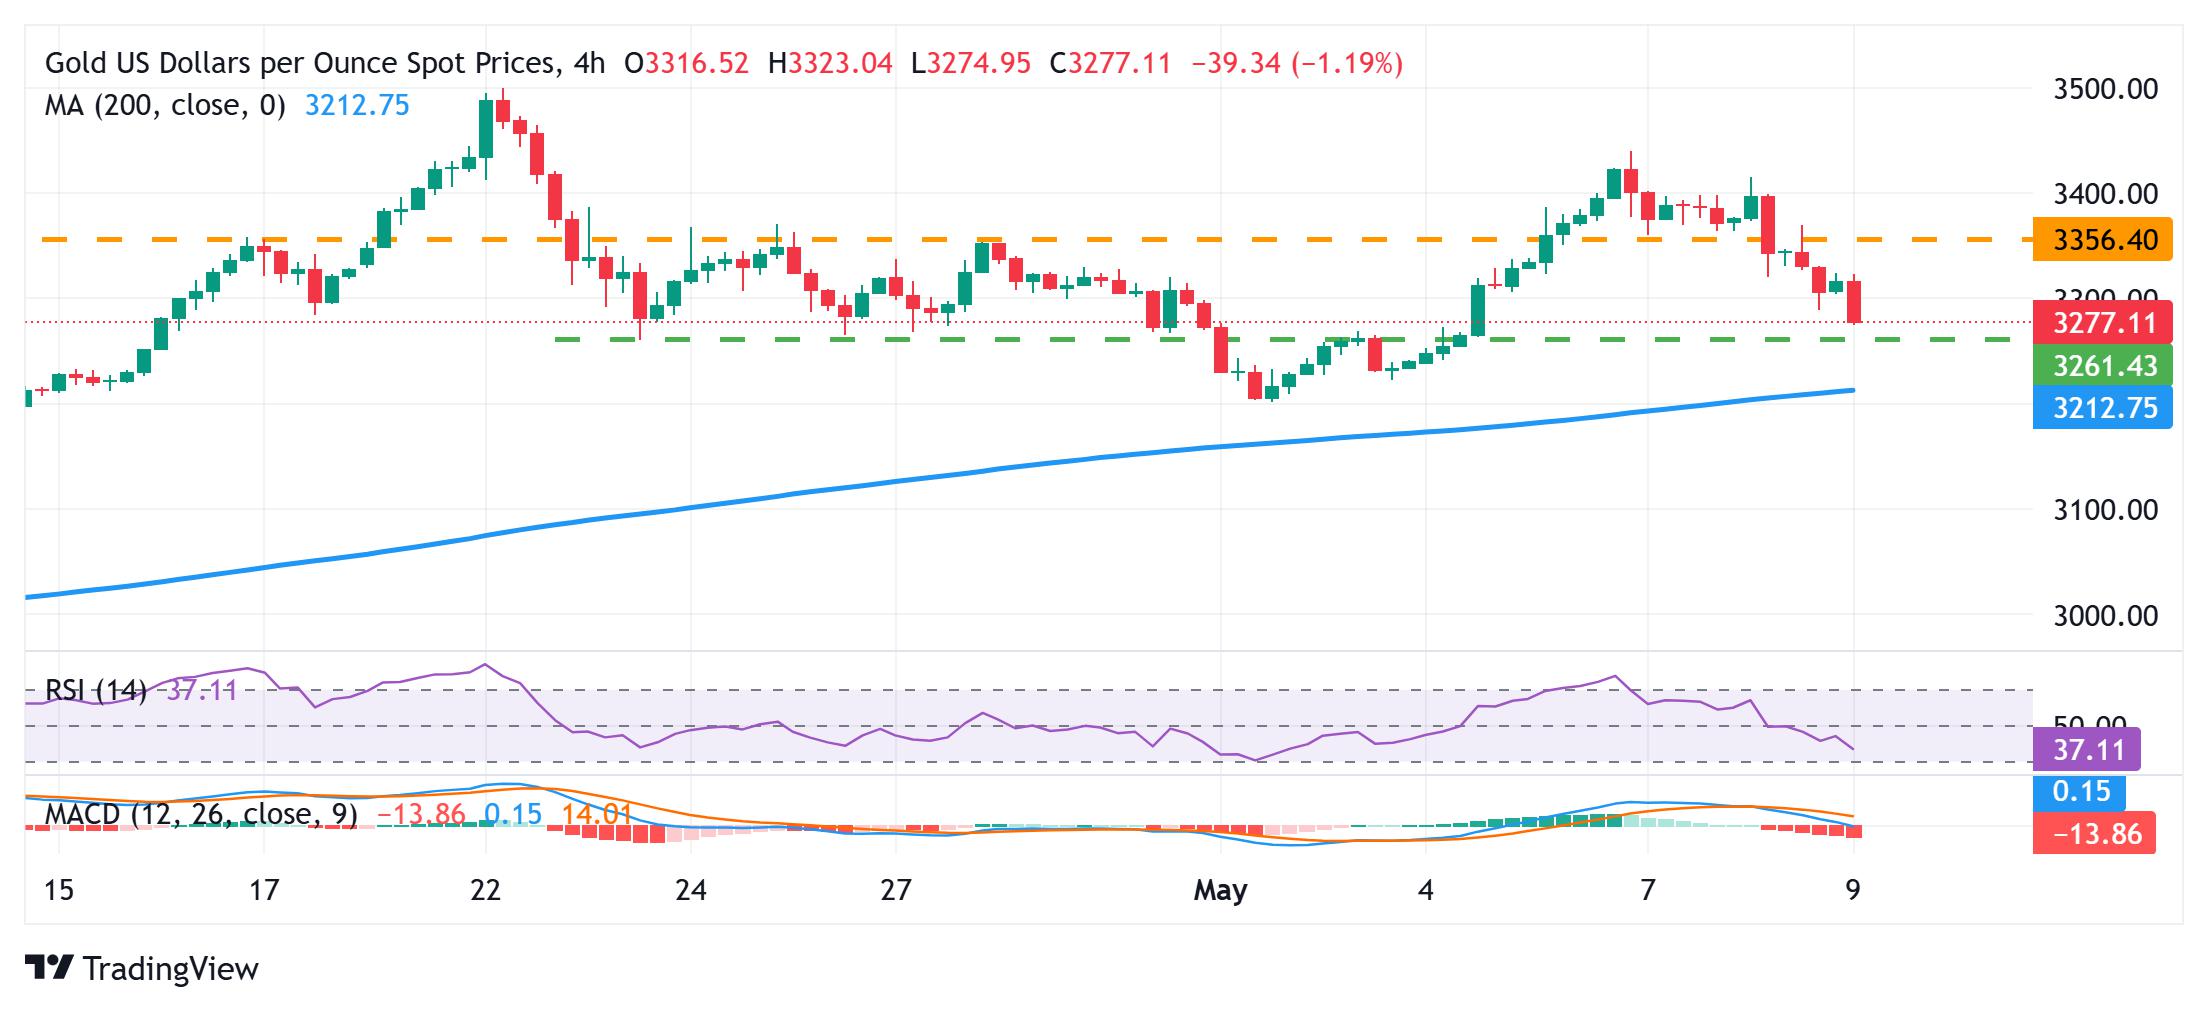Click the orange 3356.40 price label

(2103, 240)
